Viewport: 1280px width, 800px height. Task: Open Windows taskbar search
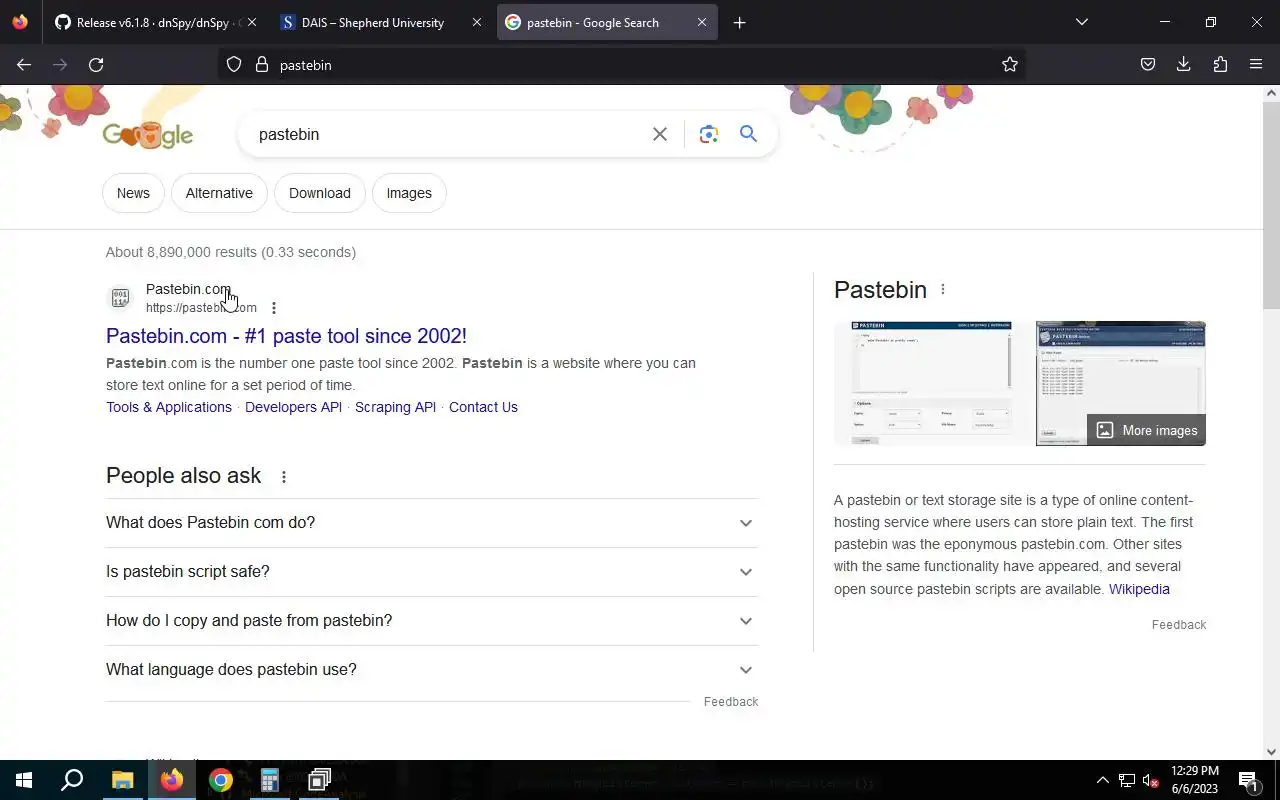[72, 780]
